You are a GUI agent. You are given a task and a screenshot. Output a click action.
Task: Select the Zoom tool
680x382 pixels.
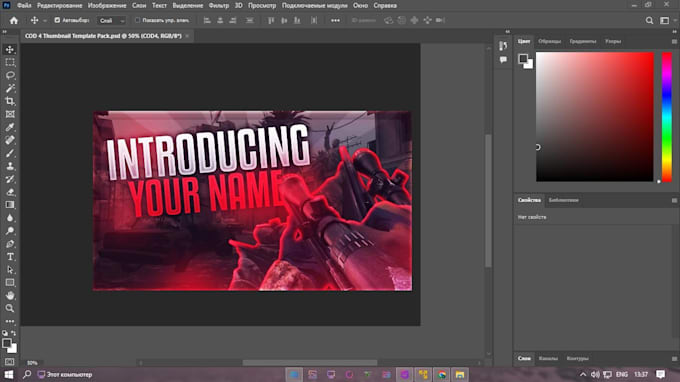[x=10, y=308]
